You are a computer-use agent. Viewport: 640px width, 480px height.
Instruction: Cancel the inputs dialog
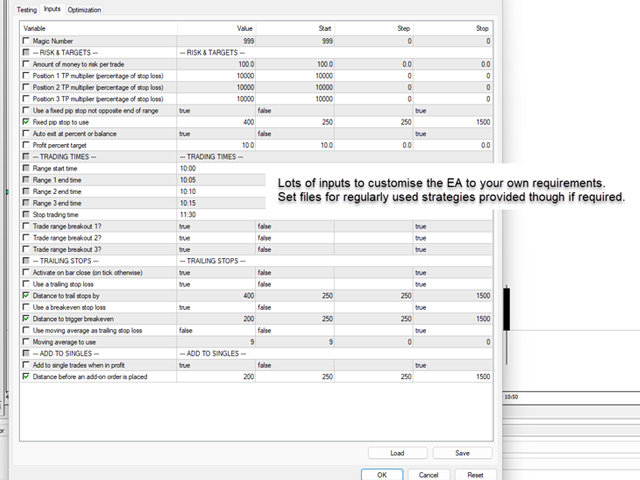coord(428,475)
